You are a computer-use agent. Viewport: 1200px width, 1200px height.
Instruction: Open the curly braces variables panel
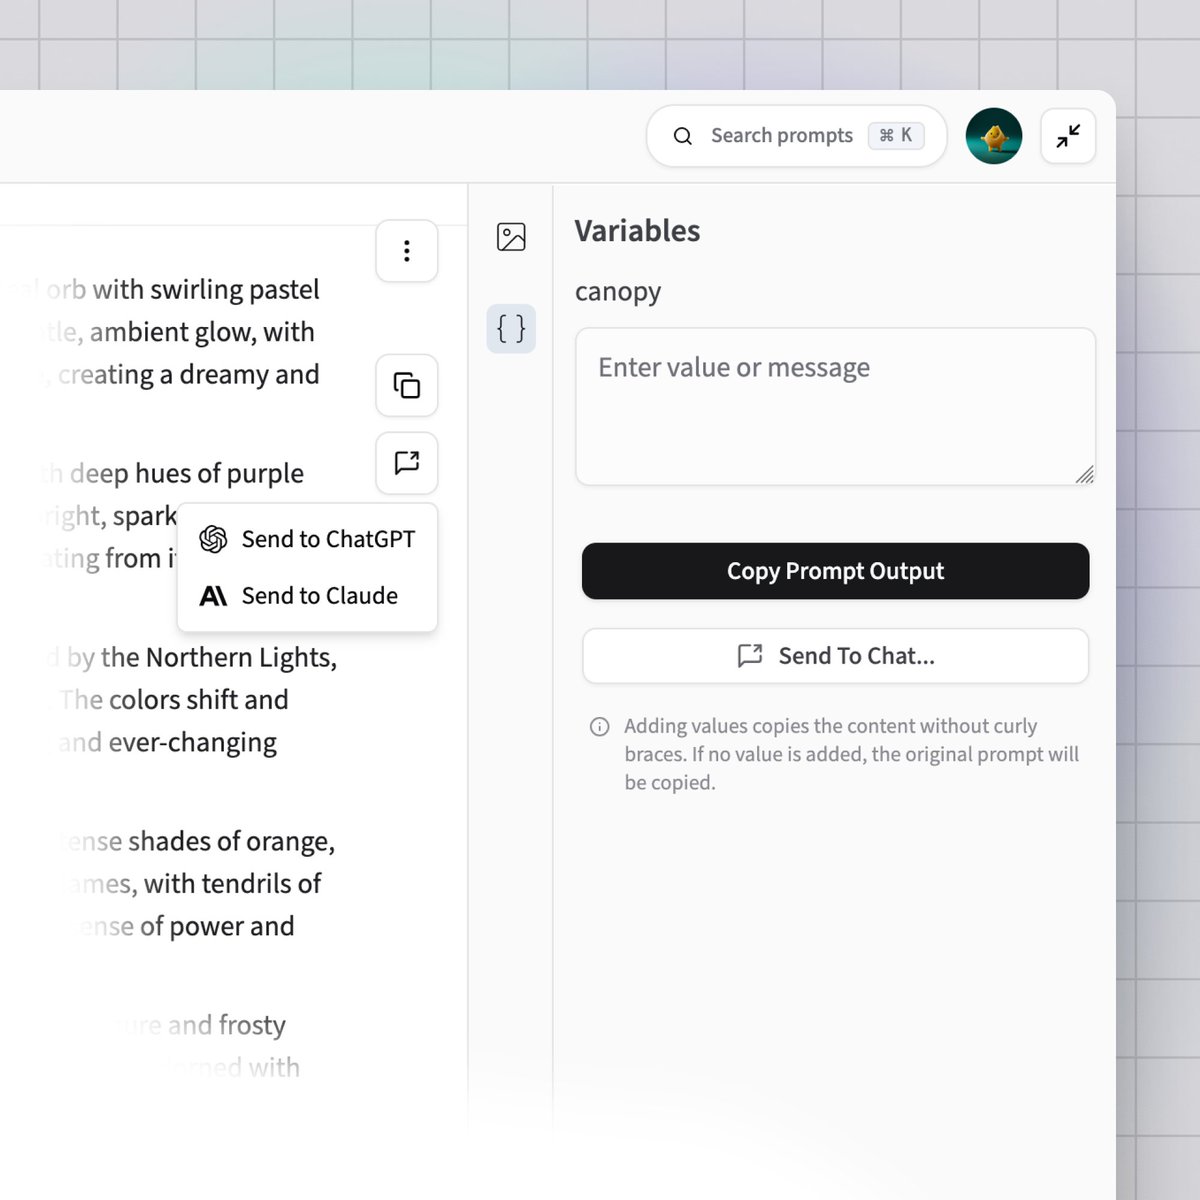coord(511,328)
